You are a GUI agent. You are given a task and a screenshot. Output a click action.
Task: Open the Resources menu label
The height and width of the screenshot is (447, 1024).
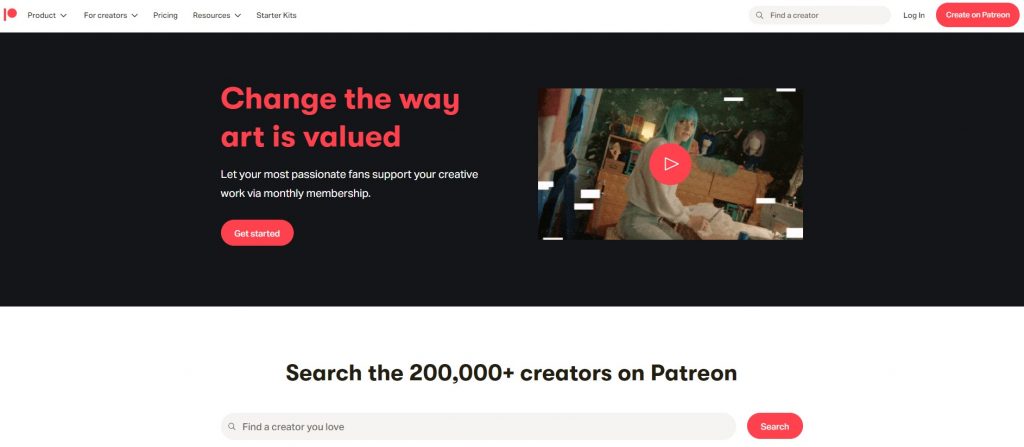212,15
